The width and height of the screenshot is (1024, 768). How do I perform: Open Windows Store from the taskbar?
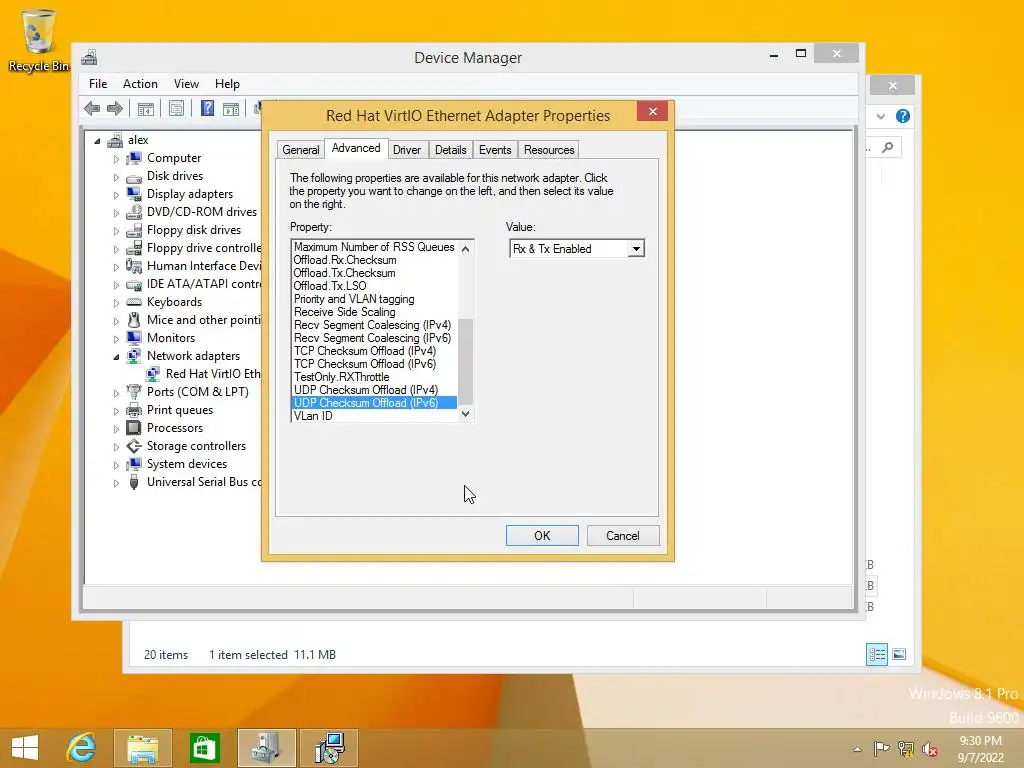[204, 748]
